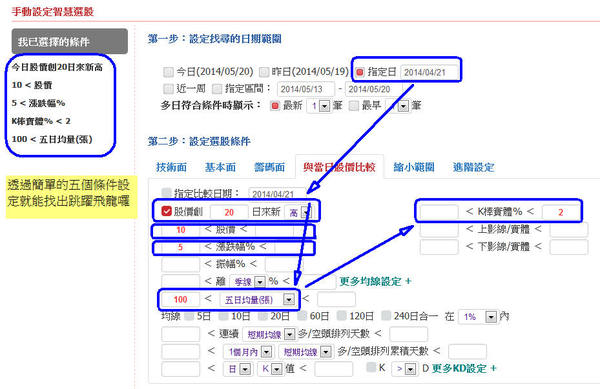Click the 股價 minimum field showing 10
This screenshot has width=600, height=389.
[181, 230]
